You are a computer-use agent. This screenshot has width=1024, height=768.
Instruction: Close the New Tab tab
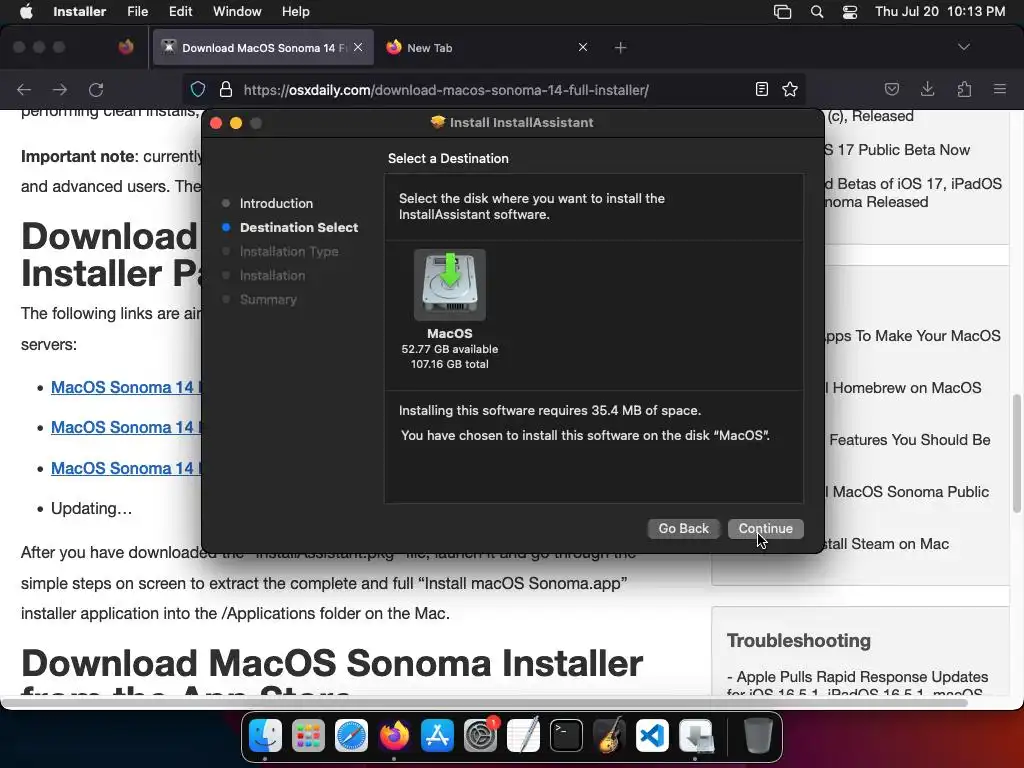583,47
